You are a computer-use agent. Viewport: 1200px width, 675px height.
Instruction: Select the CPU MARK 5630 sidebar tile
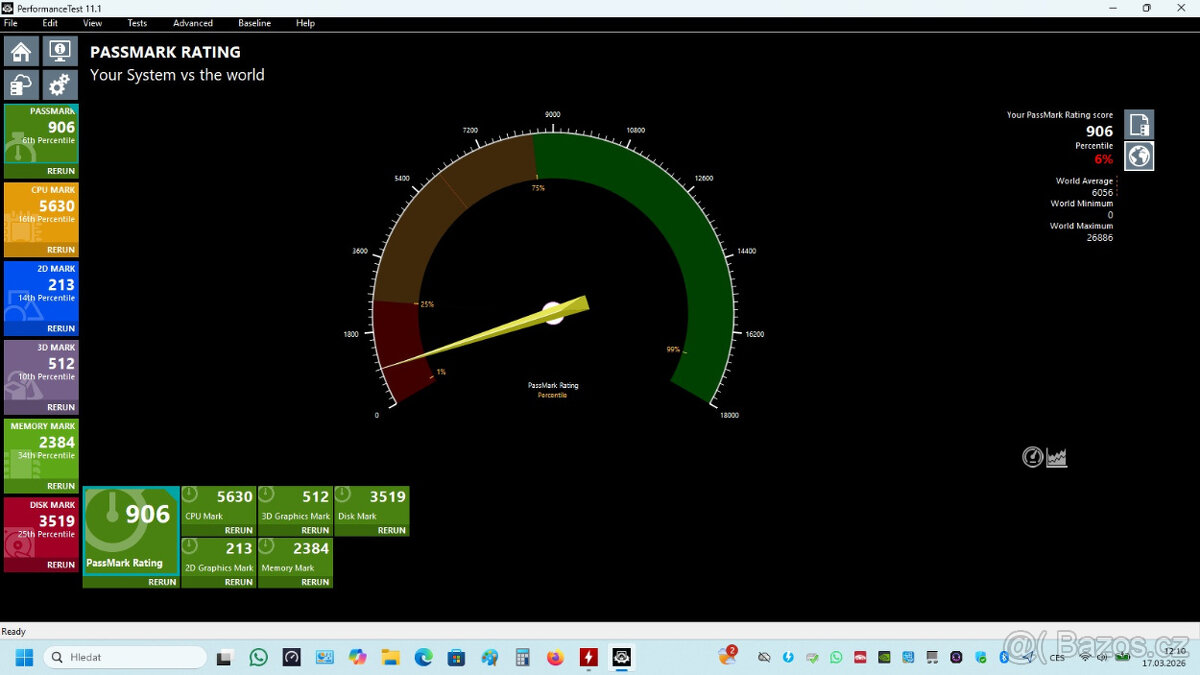pos(41,213)
